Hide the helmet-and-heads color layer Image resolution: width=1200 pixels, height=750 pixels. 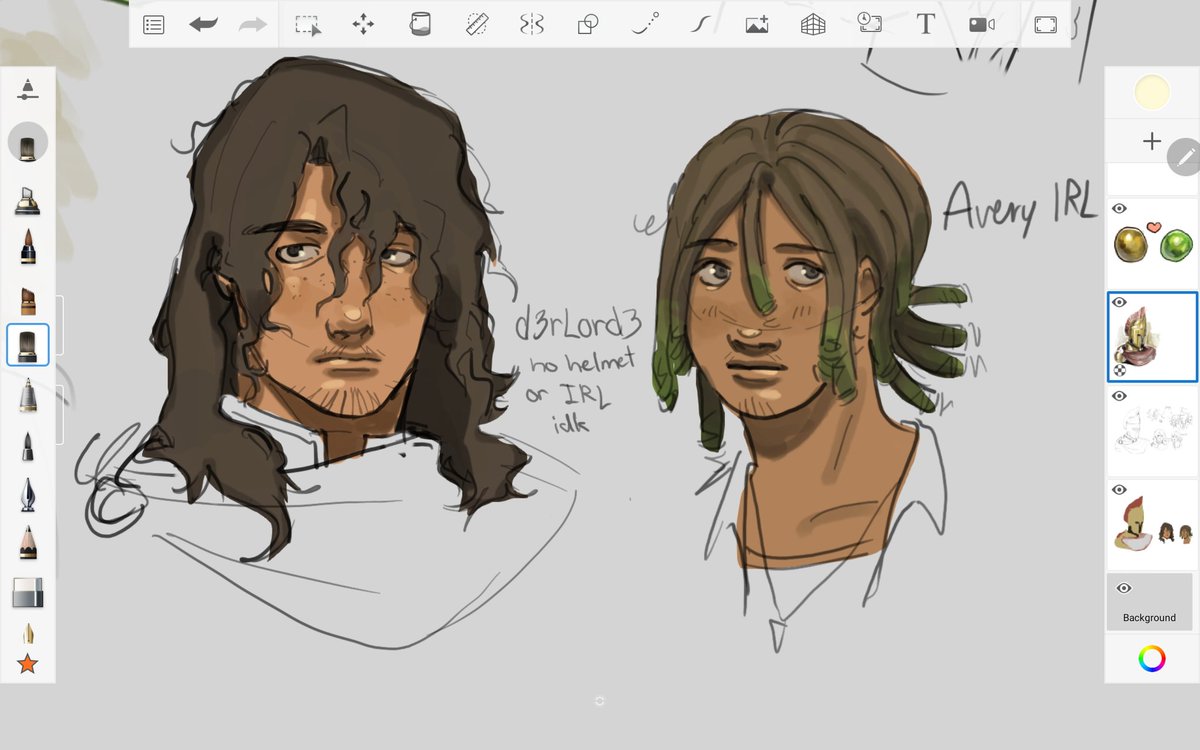pyautogui.click(x=1120, y=490)
